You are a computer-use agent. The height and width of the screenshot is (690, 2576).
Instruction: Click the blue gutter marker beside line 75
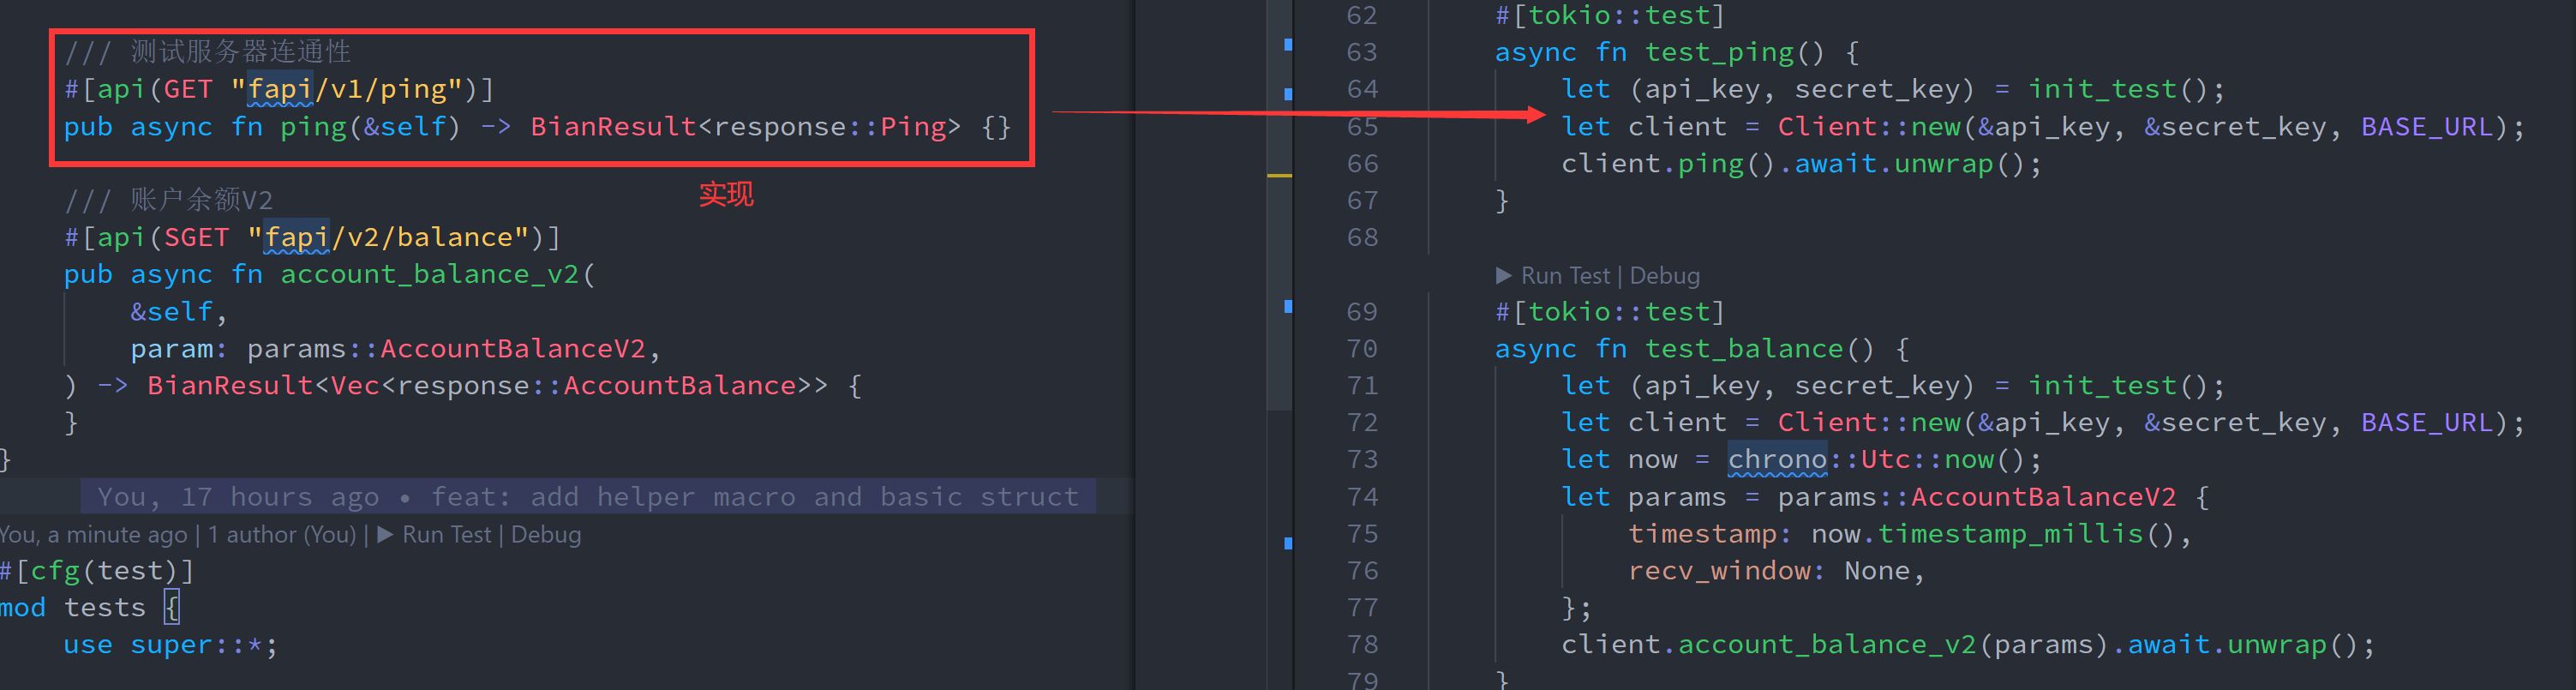pos(1288,543)
